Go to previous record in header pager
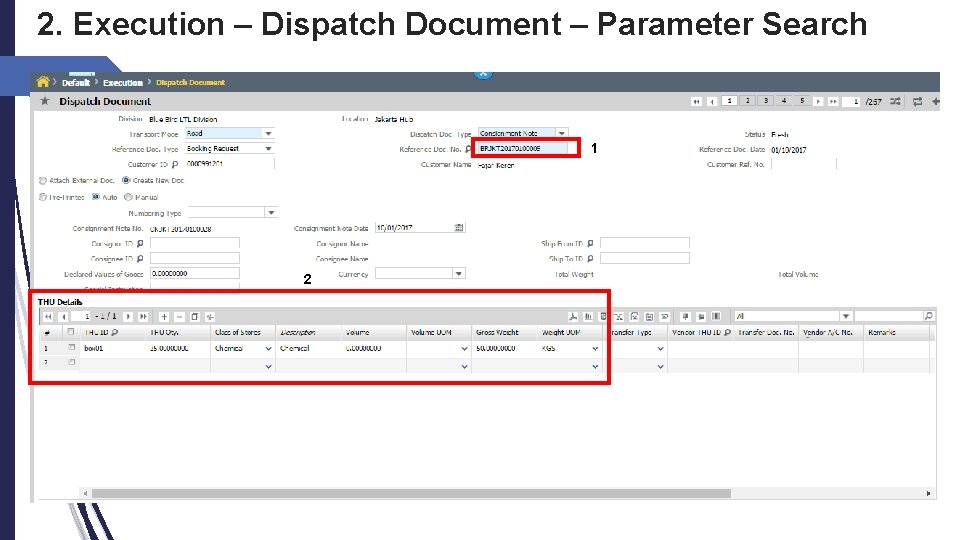The width and height of the screenshot is (960, 540). [711, 102]
